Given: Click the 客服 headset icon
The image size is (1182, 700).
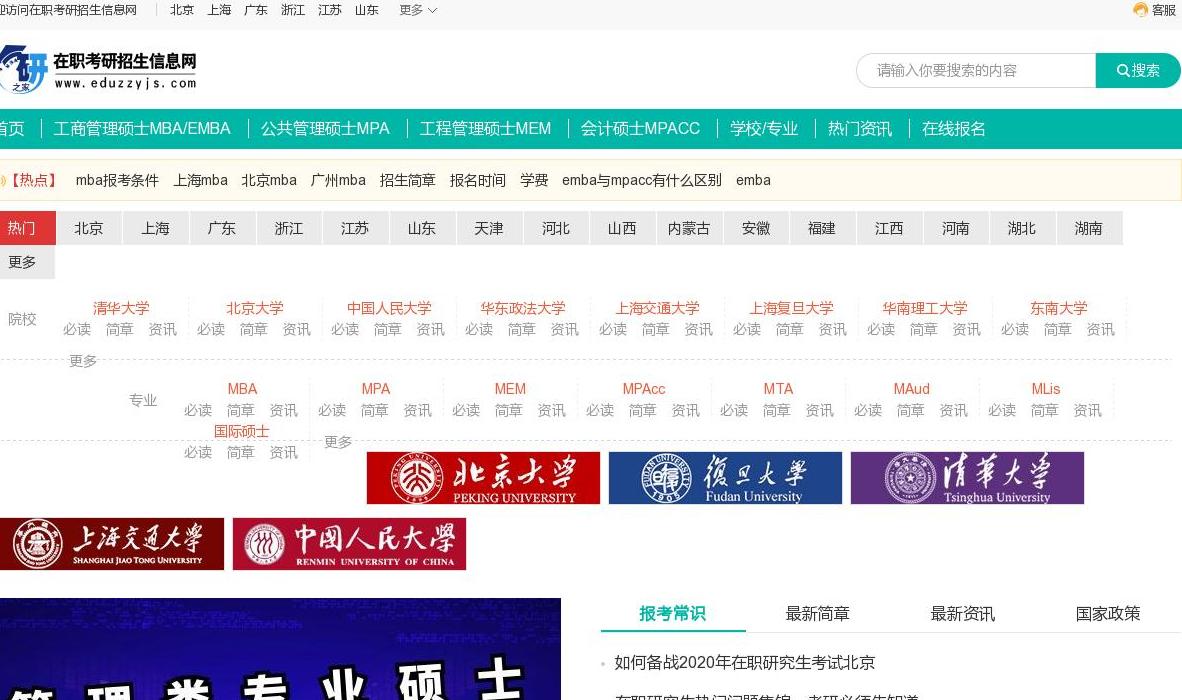Looking at the screenshot, I should point(1140,10).
